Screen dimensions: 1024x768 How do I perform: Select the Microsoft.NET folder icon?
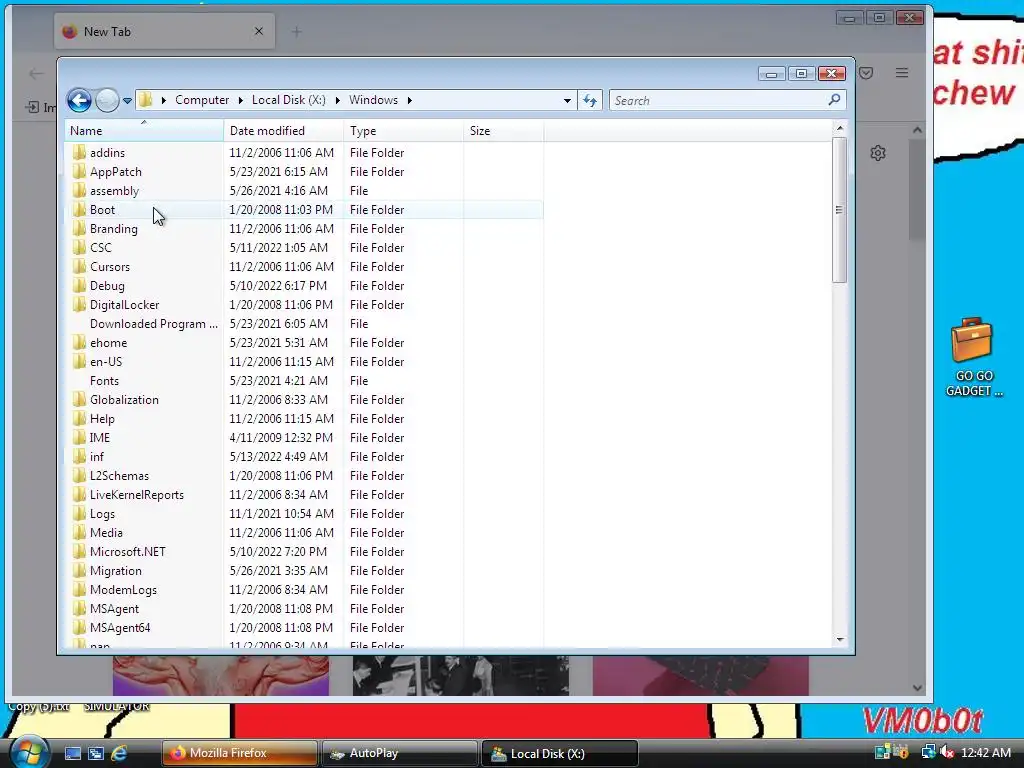pos(79,551)
